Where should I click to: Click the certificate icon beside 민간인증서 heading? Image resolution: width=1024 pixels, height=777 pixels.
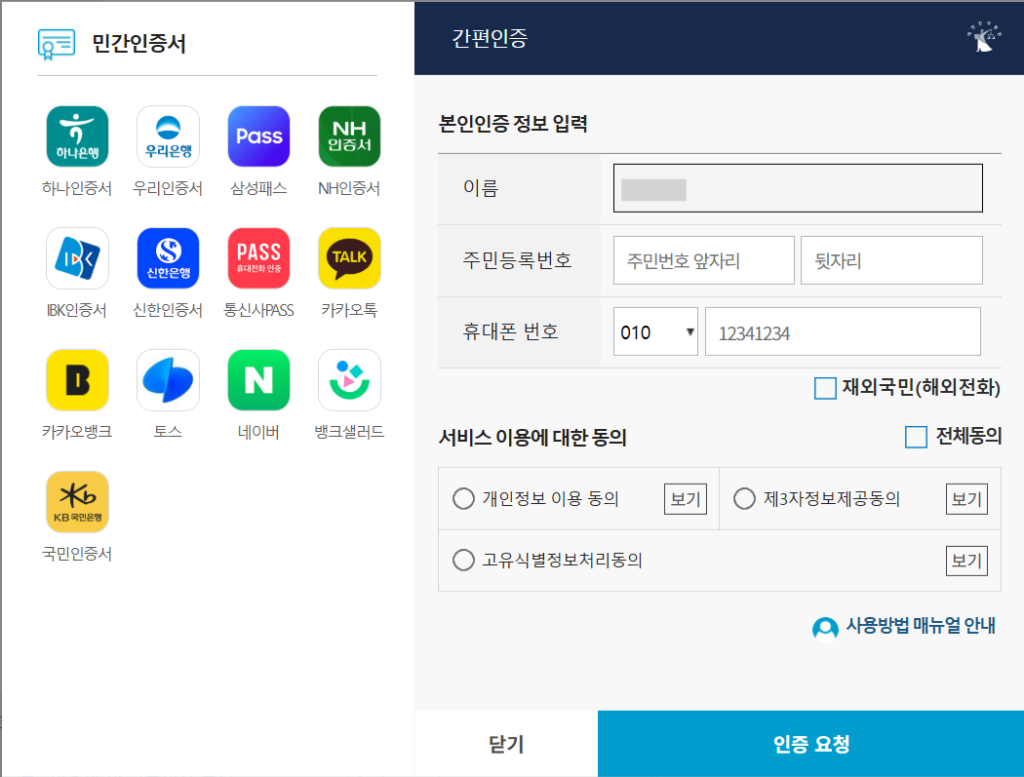tap(56, 44)
